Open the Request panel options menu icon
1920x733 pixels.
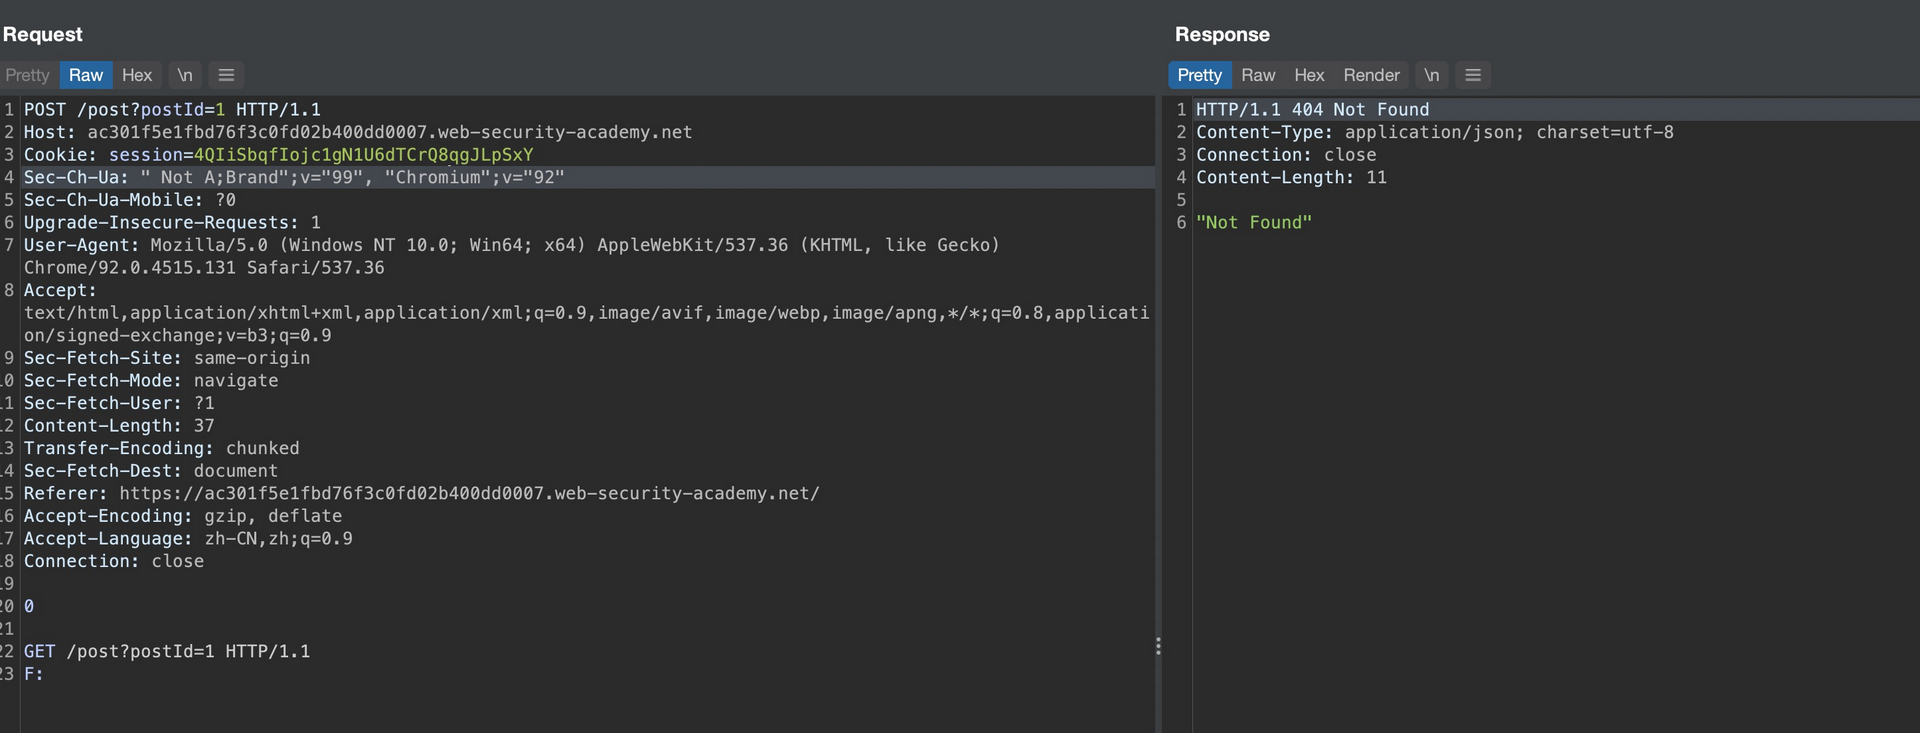[x=226, y=75]
